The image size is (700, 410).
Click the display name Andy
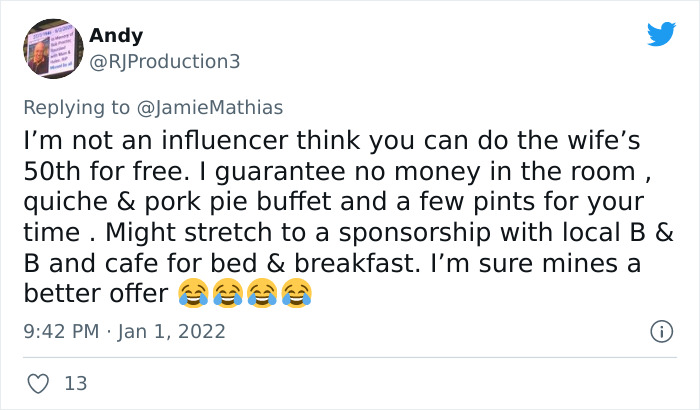click(116, 36)
